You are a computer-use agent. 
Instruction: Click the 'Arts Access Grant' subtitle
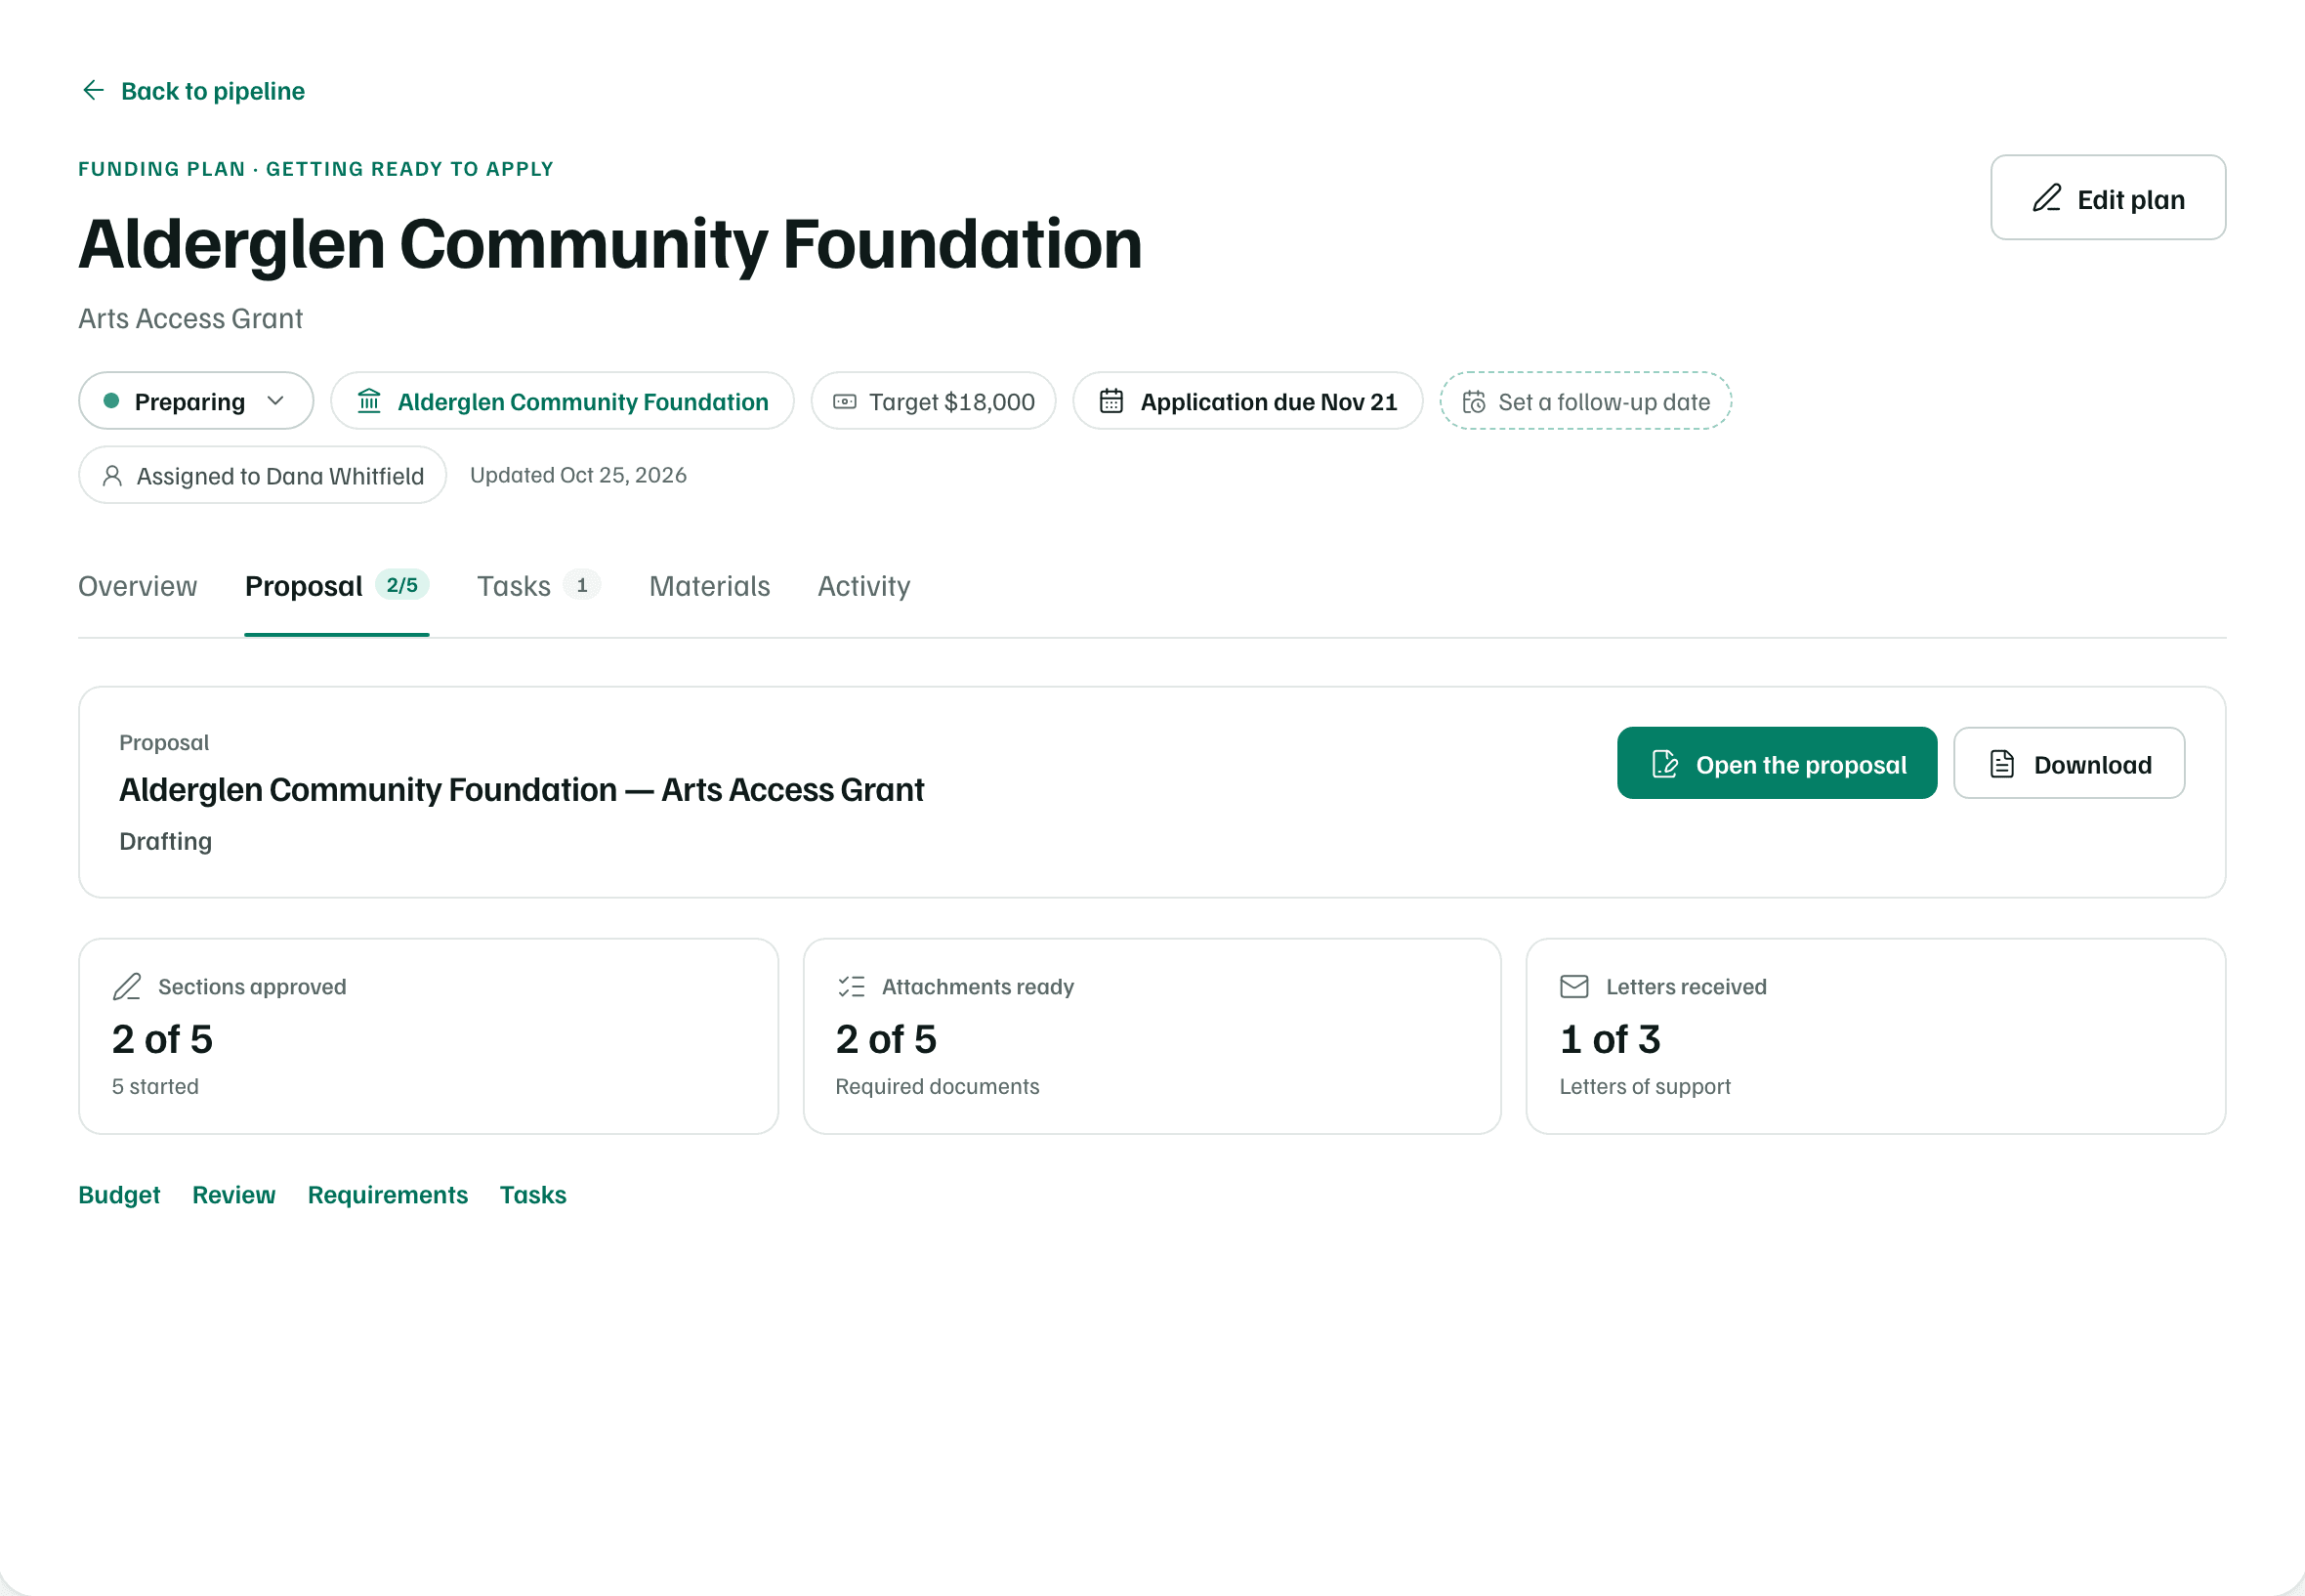tap(190, 318)
